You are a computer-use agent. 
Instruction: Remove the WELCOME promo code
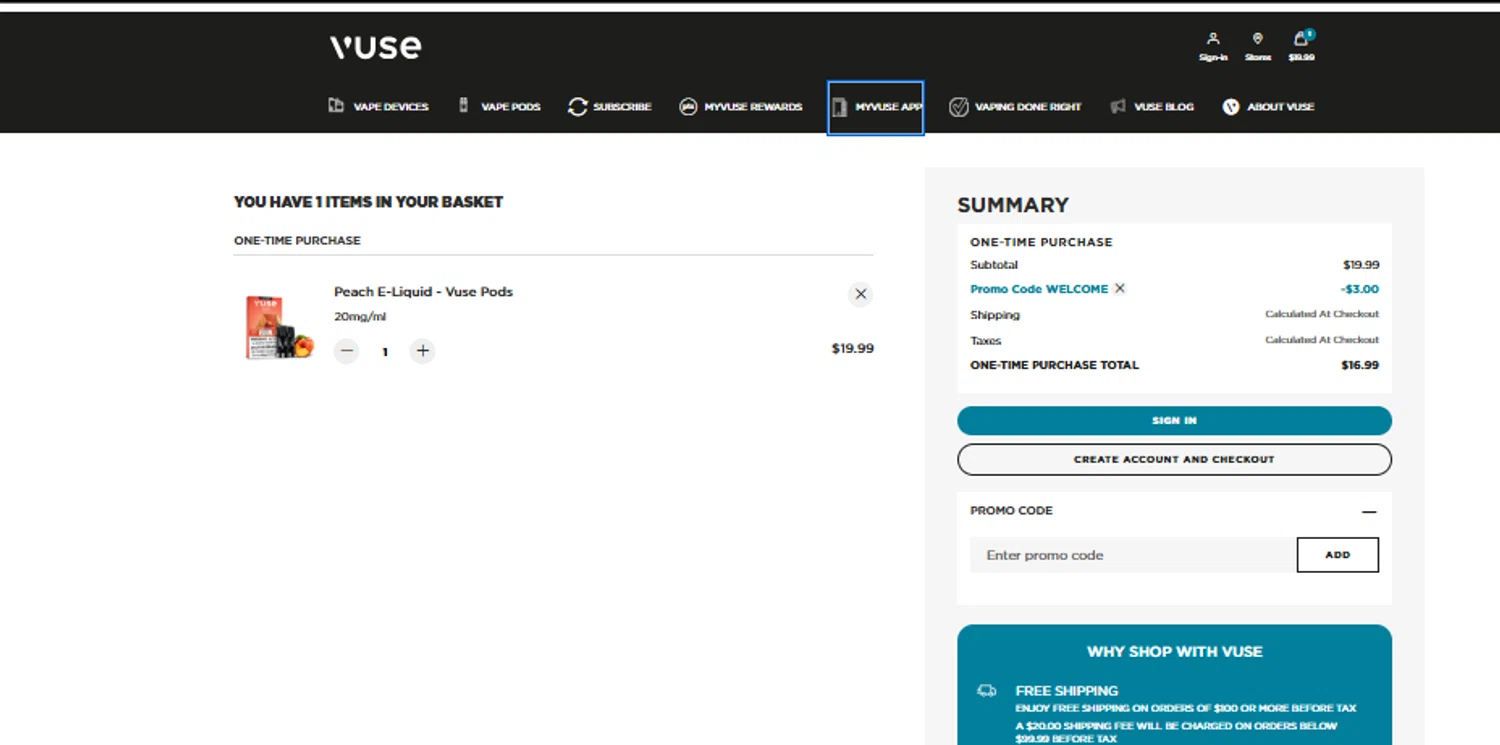tap(1120, 289)
